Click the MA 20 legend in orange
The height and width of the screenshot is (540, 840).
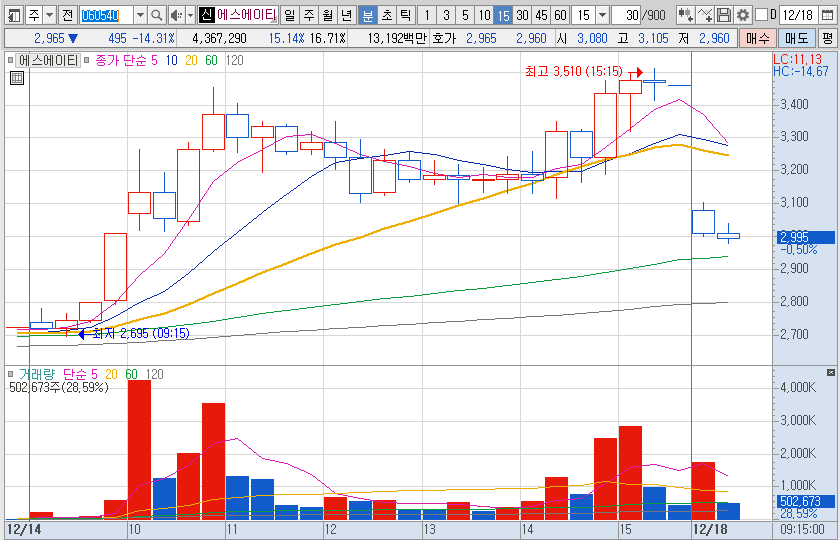click(x=191, y=61)
